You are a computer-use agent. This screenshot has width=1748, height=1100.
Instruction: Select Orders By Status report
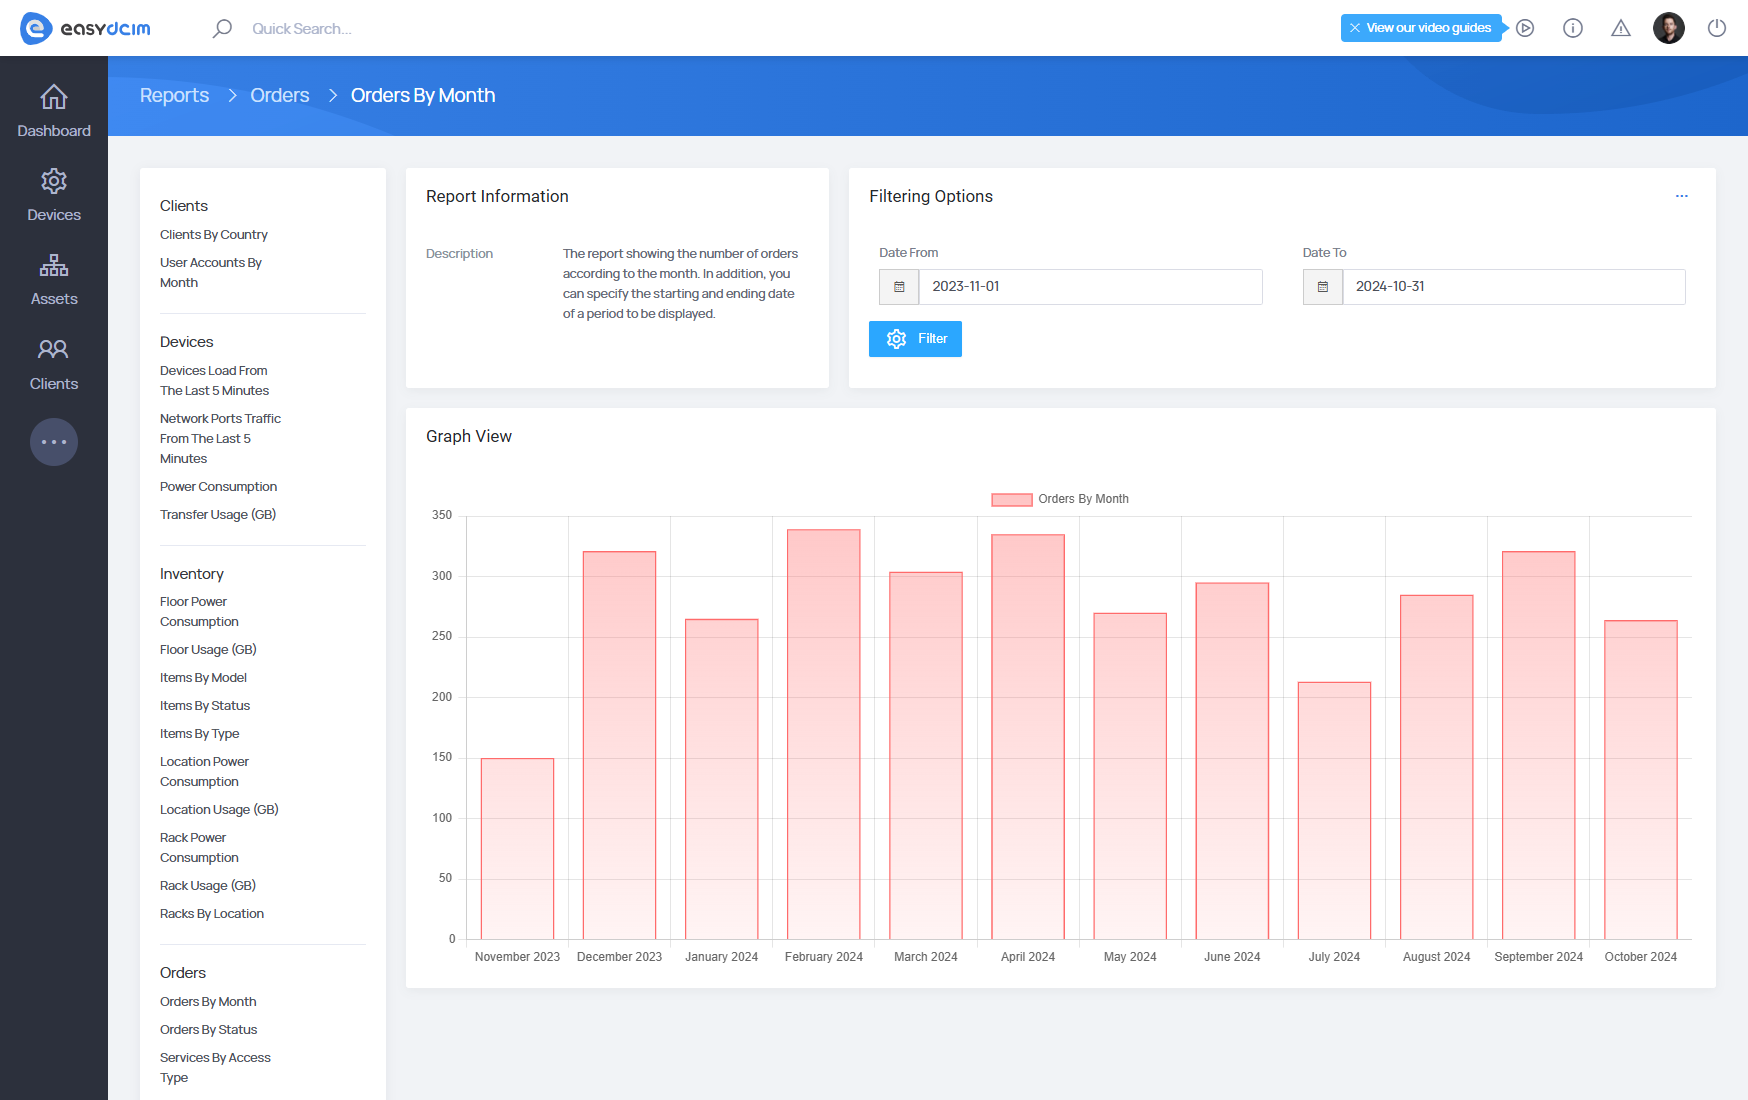[x=208, y=1029]
